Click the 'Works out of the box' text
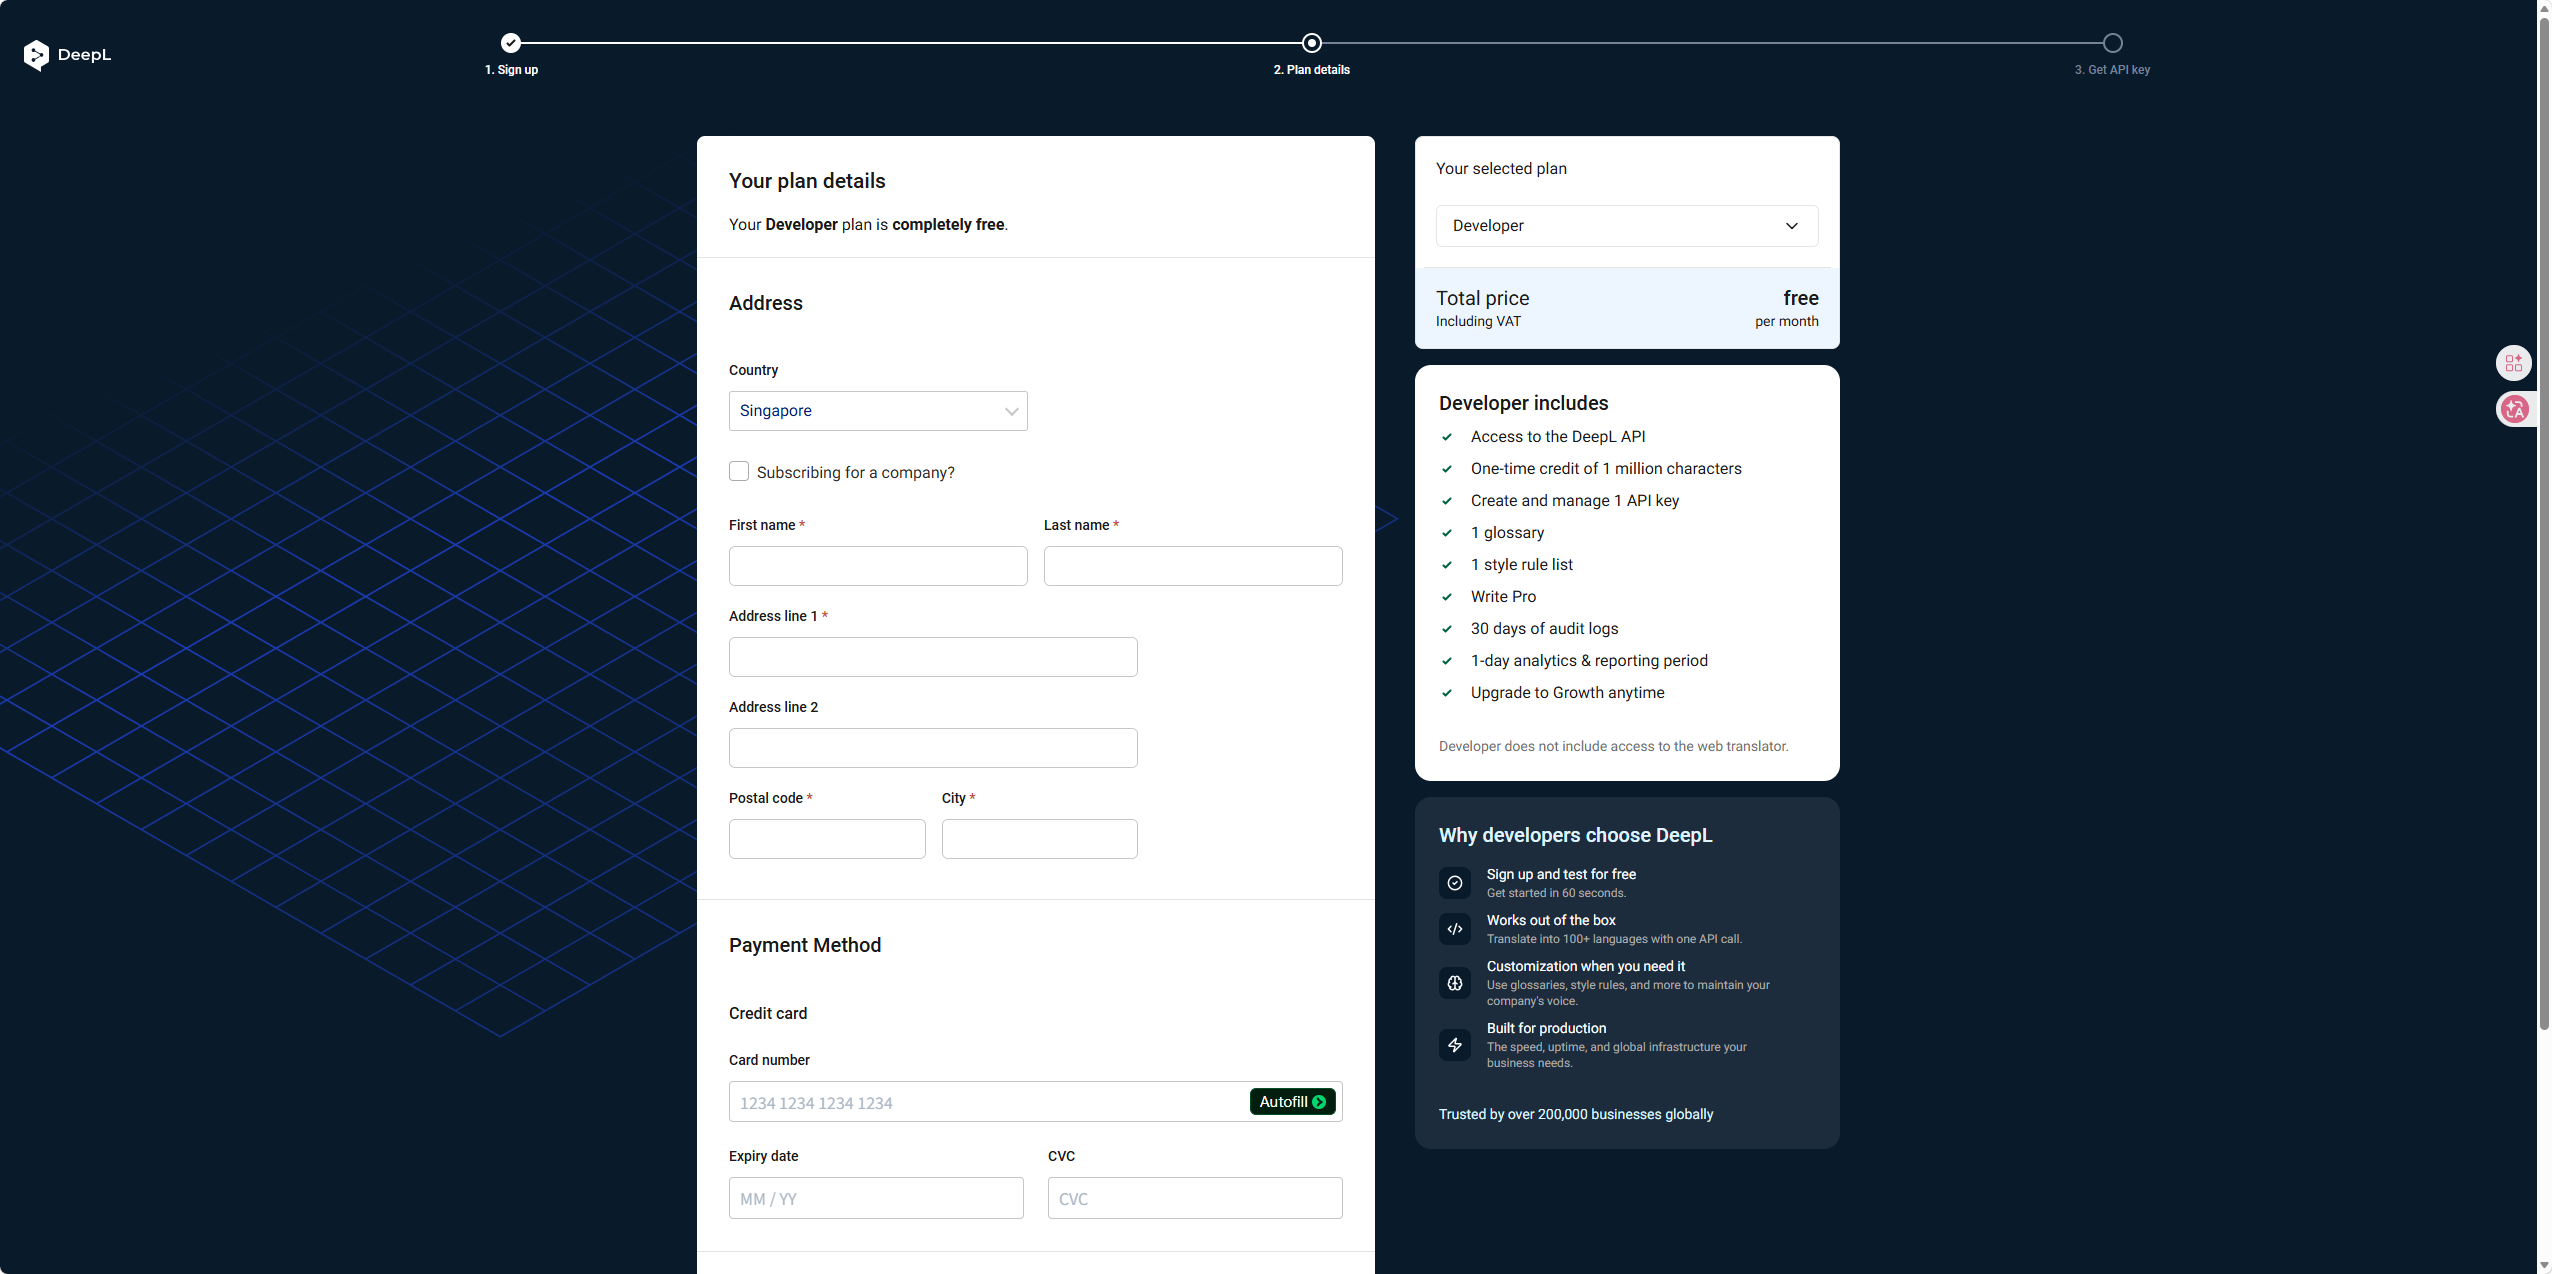 pos(1551,920)
